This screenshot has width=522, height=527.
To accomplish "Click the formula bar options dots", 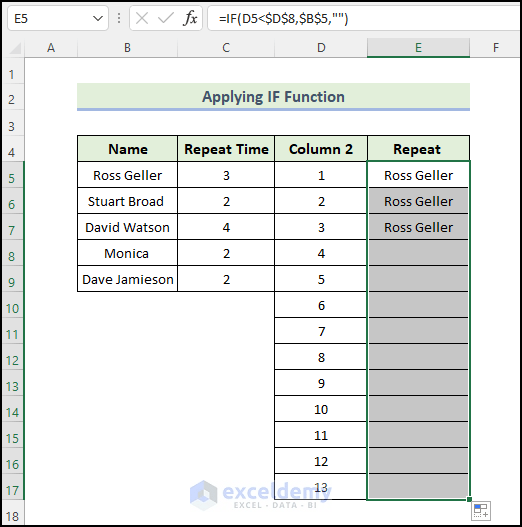I will click(x=119, y=18).
